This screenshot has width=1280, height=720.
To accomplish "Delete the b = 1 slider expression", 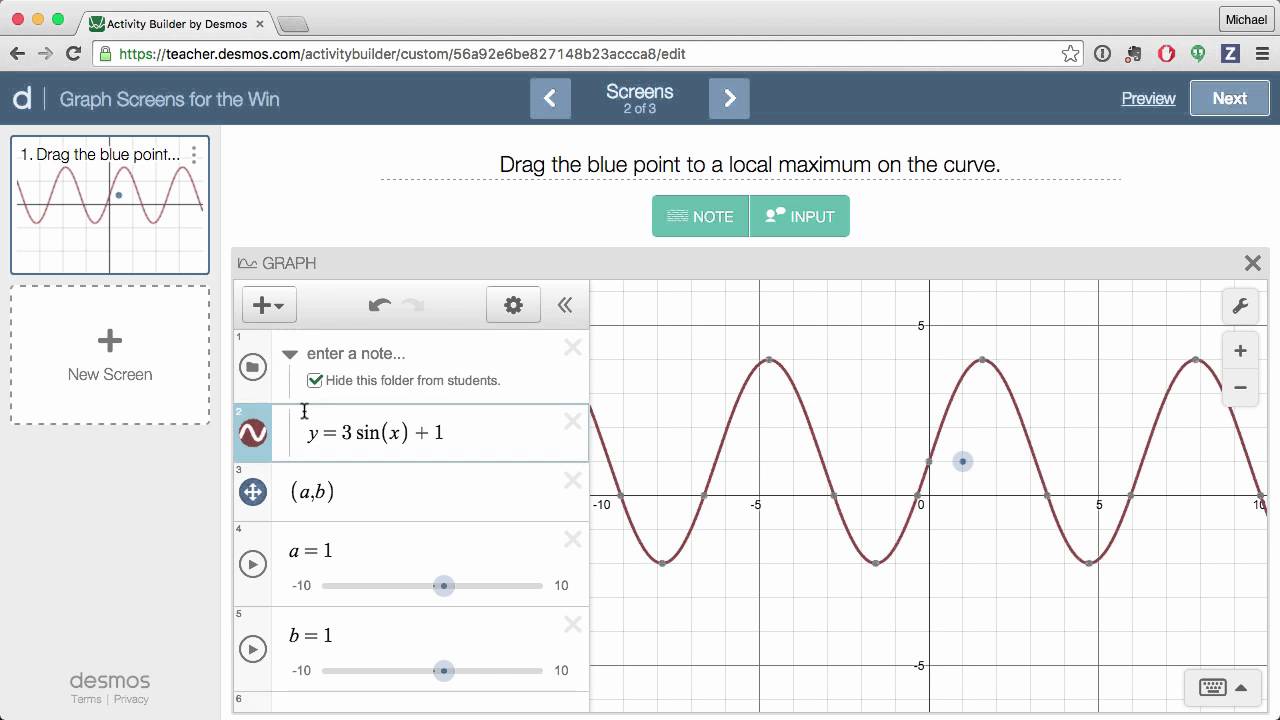I will [x=573, y=624].
